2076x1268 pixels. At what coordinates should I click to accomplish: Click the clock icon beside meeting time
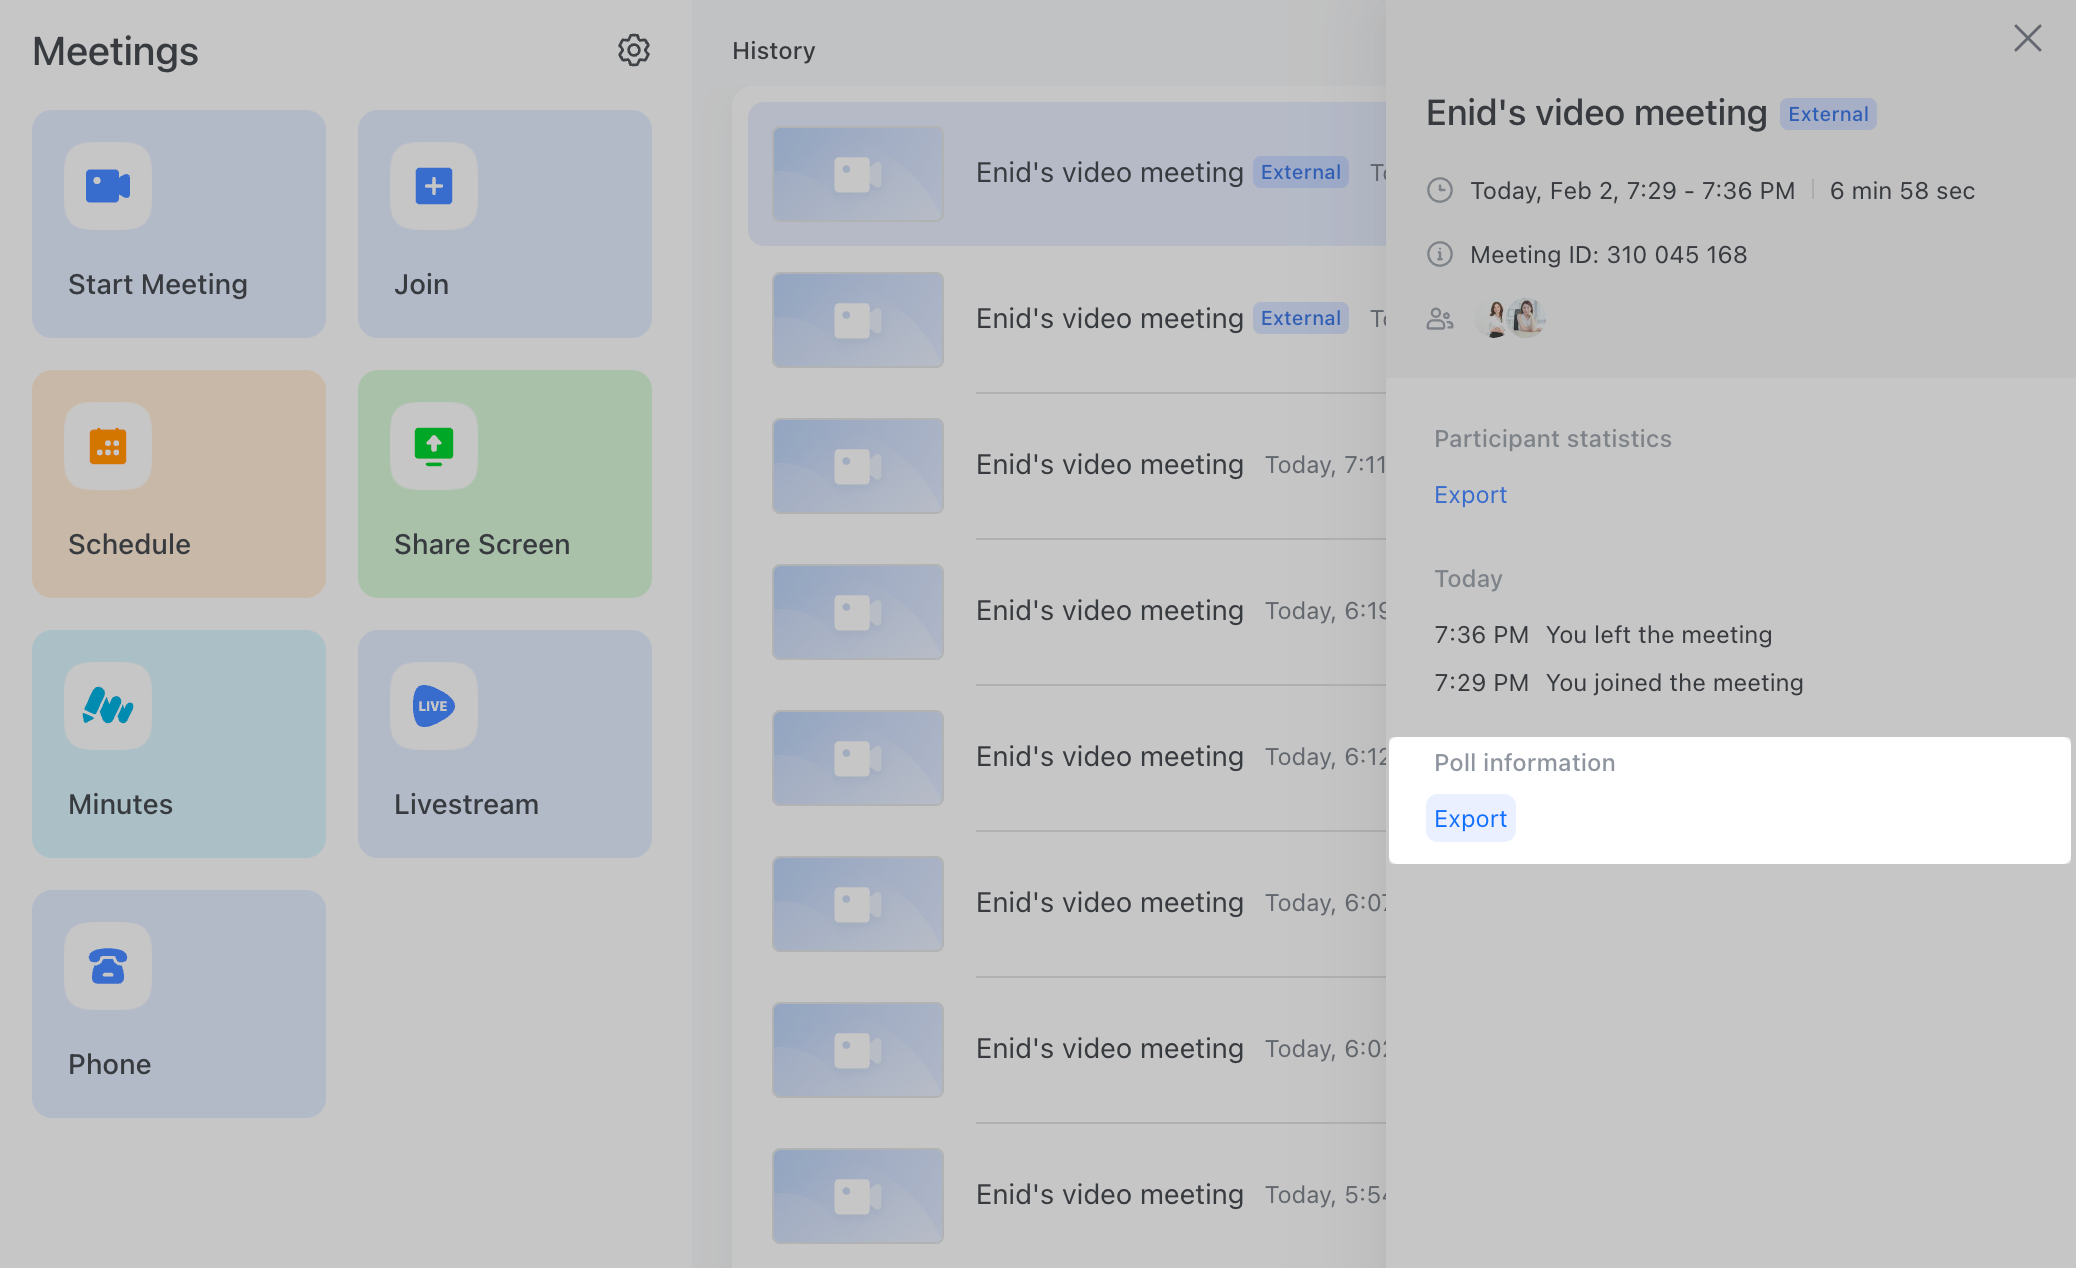pyautogui.click(x=1440, y=190)
